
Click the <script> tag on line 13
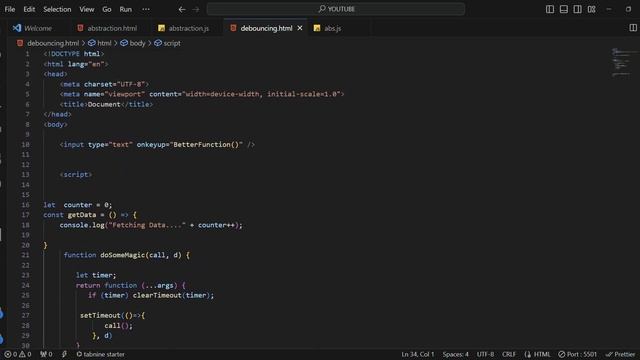[76, 175]
